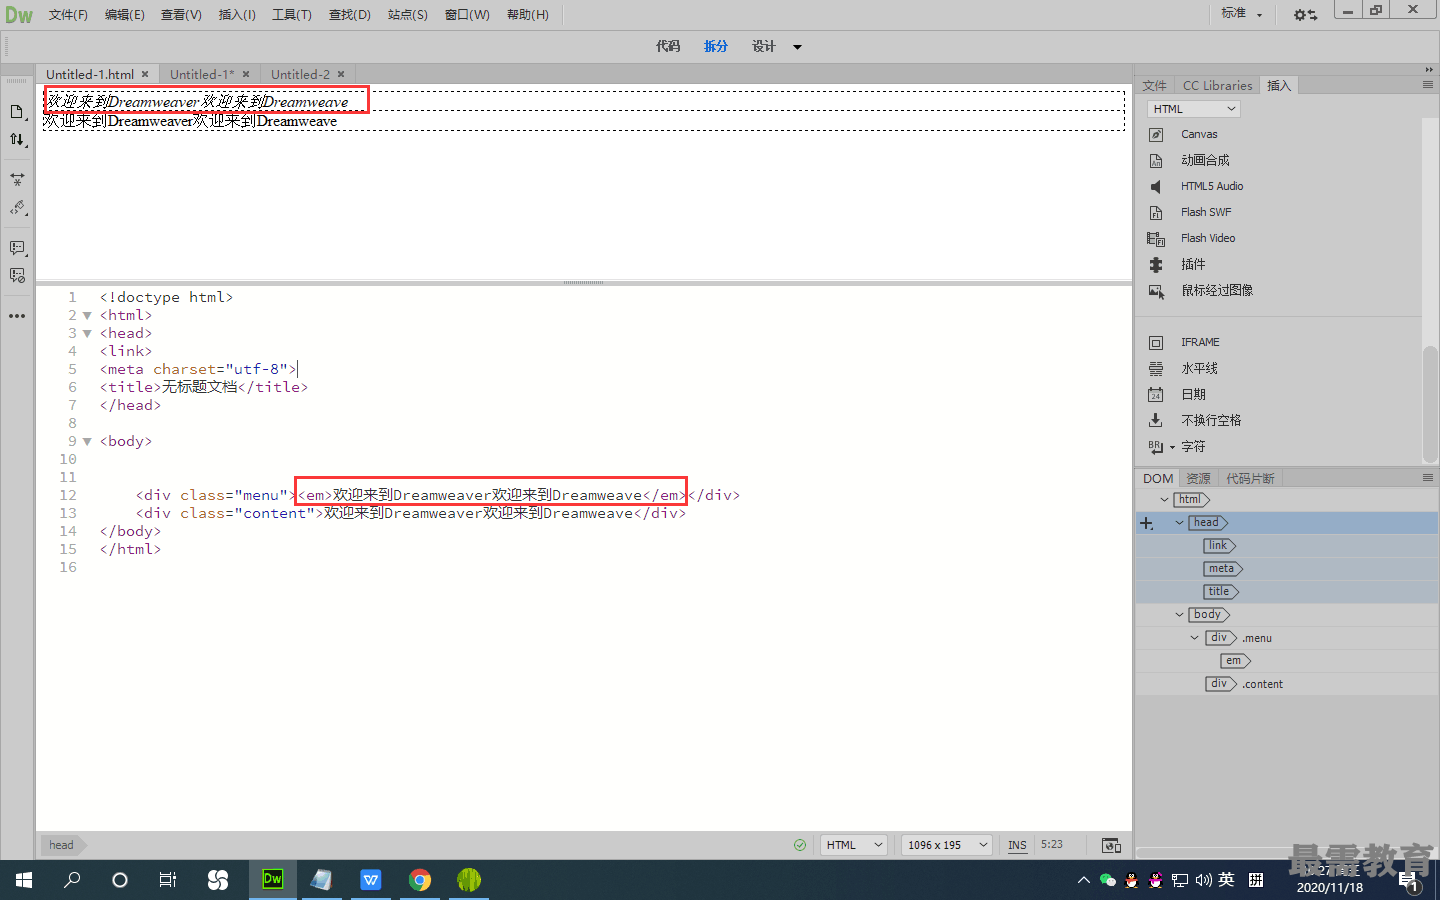
Task: Open the 编辑(E) menu
Action: tap(125, 15)
